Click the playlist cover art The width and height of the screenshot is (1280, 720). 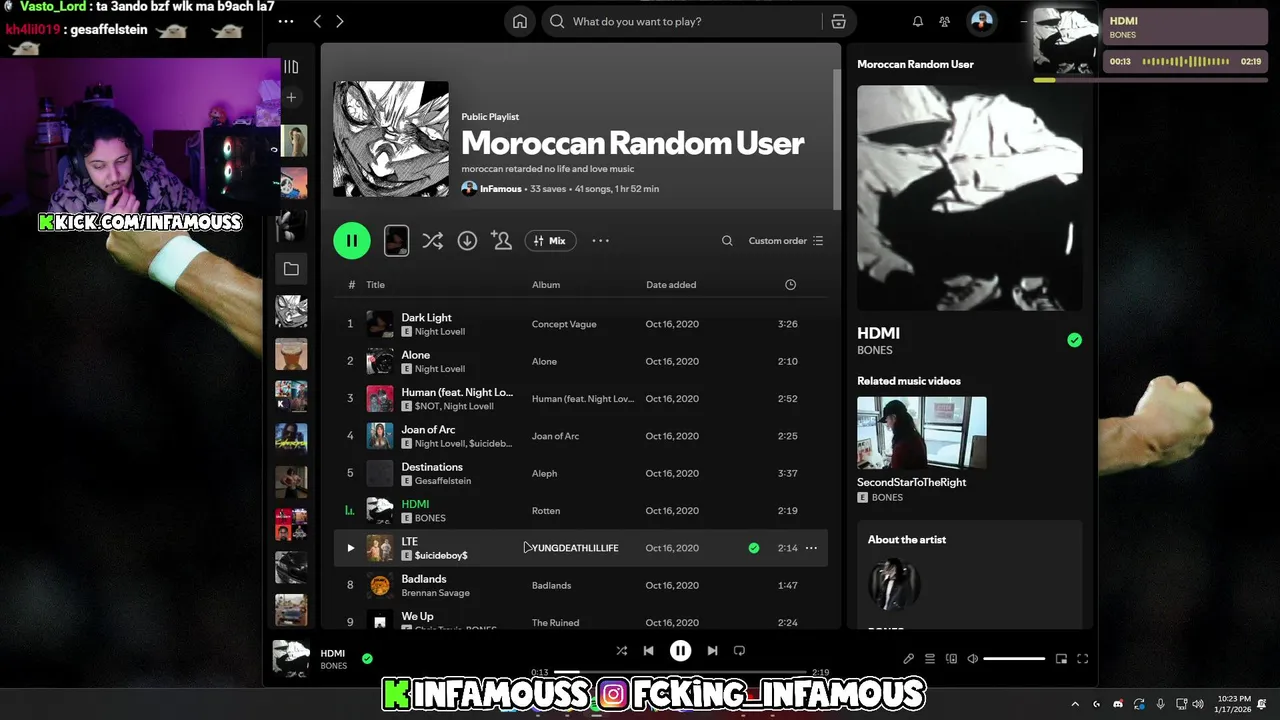point(391,139)
